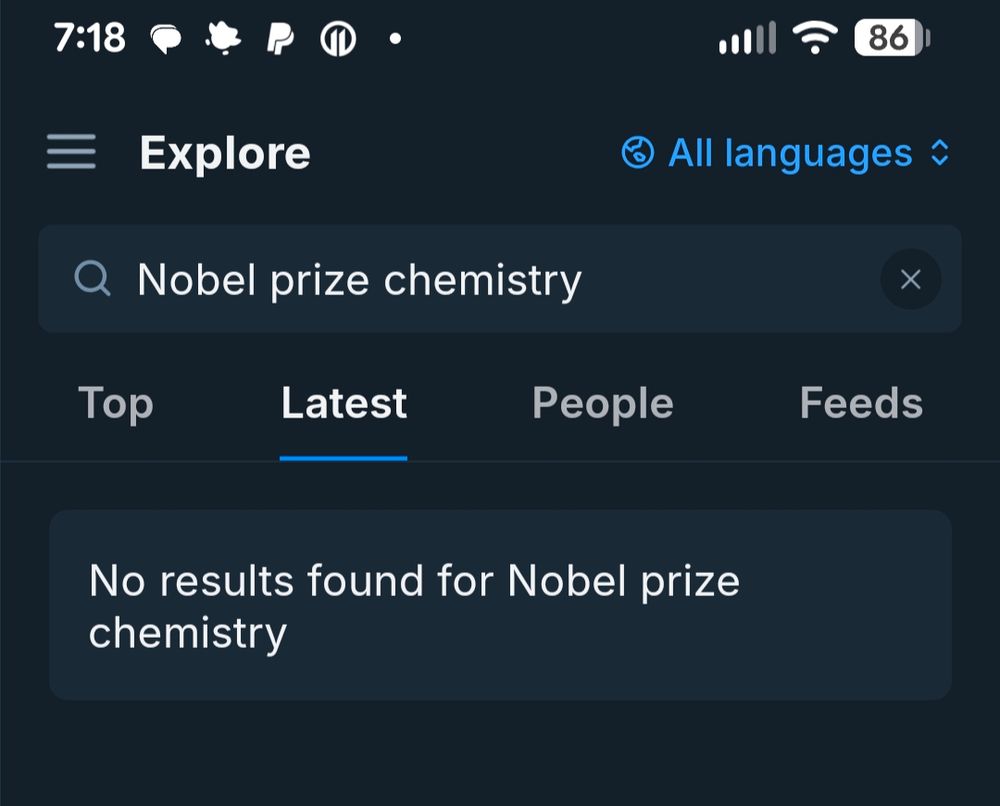Stay on the Latest tab
This screenshot has height=806, width=1000.
[343, 402]
